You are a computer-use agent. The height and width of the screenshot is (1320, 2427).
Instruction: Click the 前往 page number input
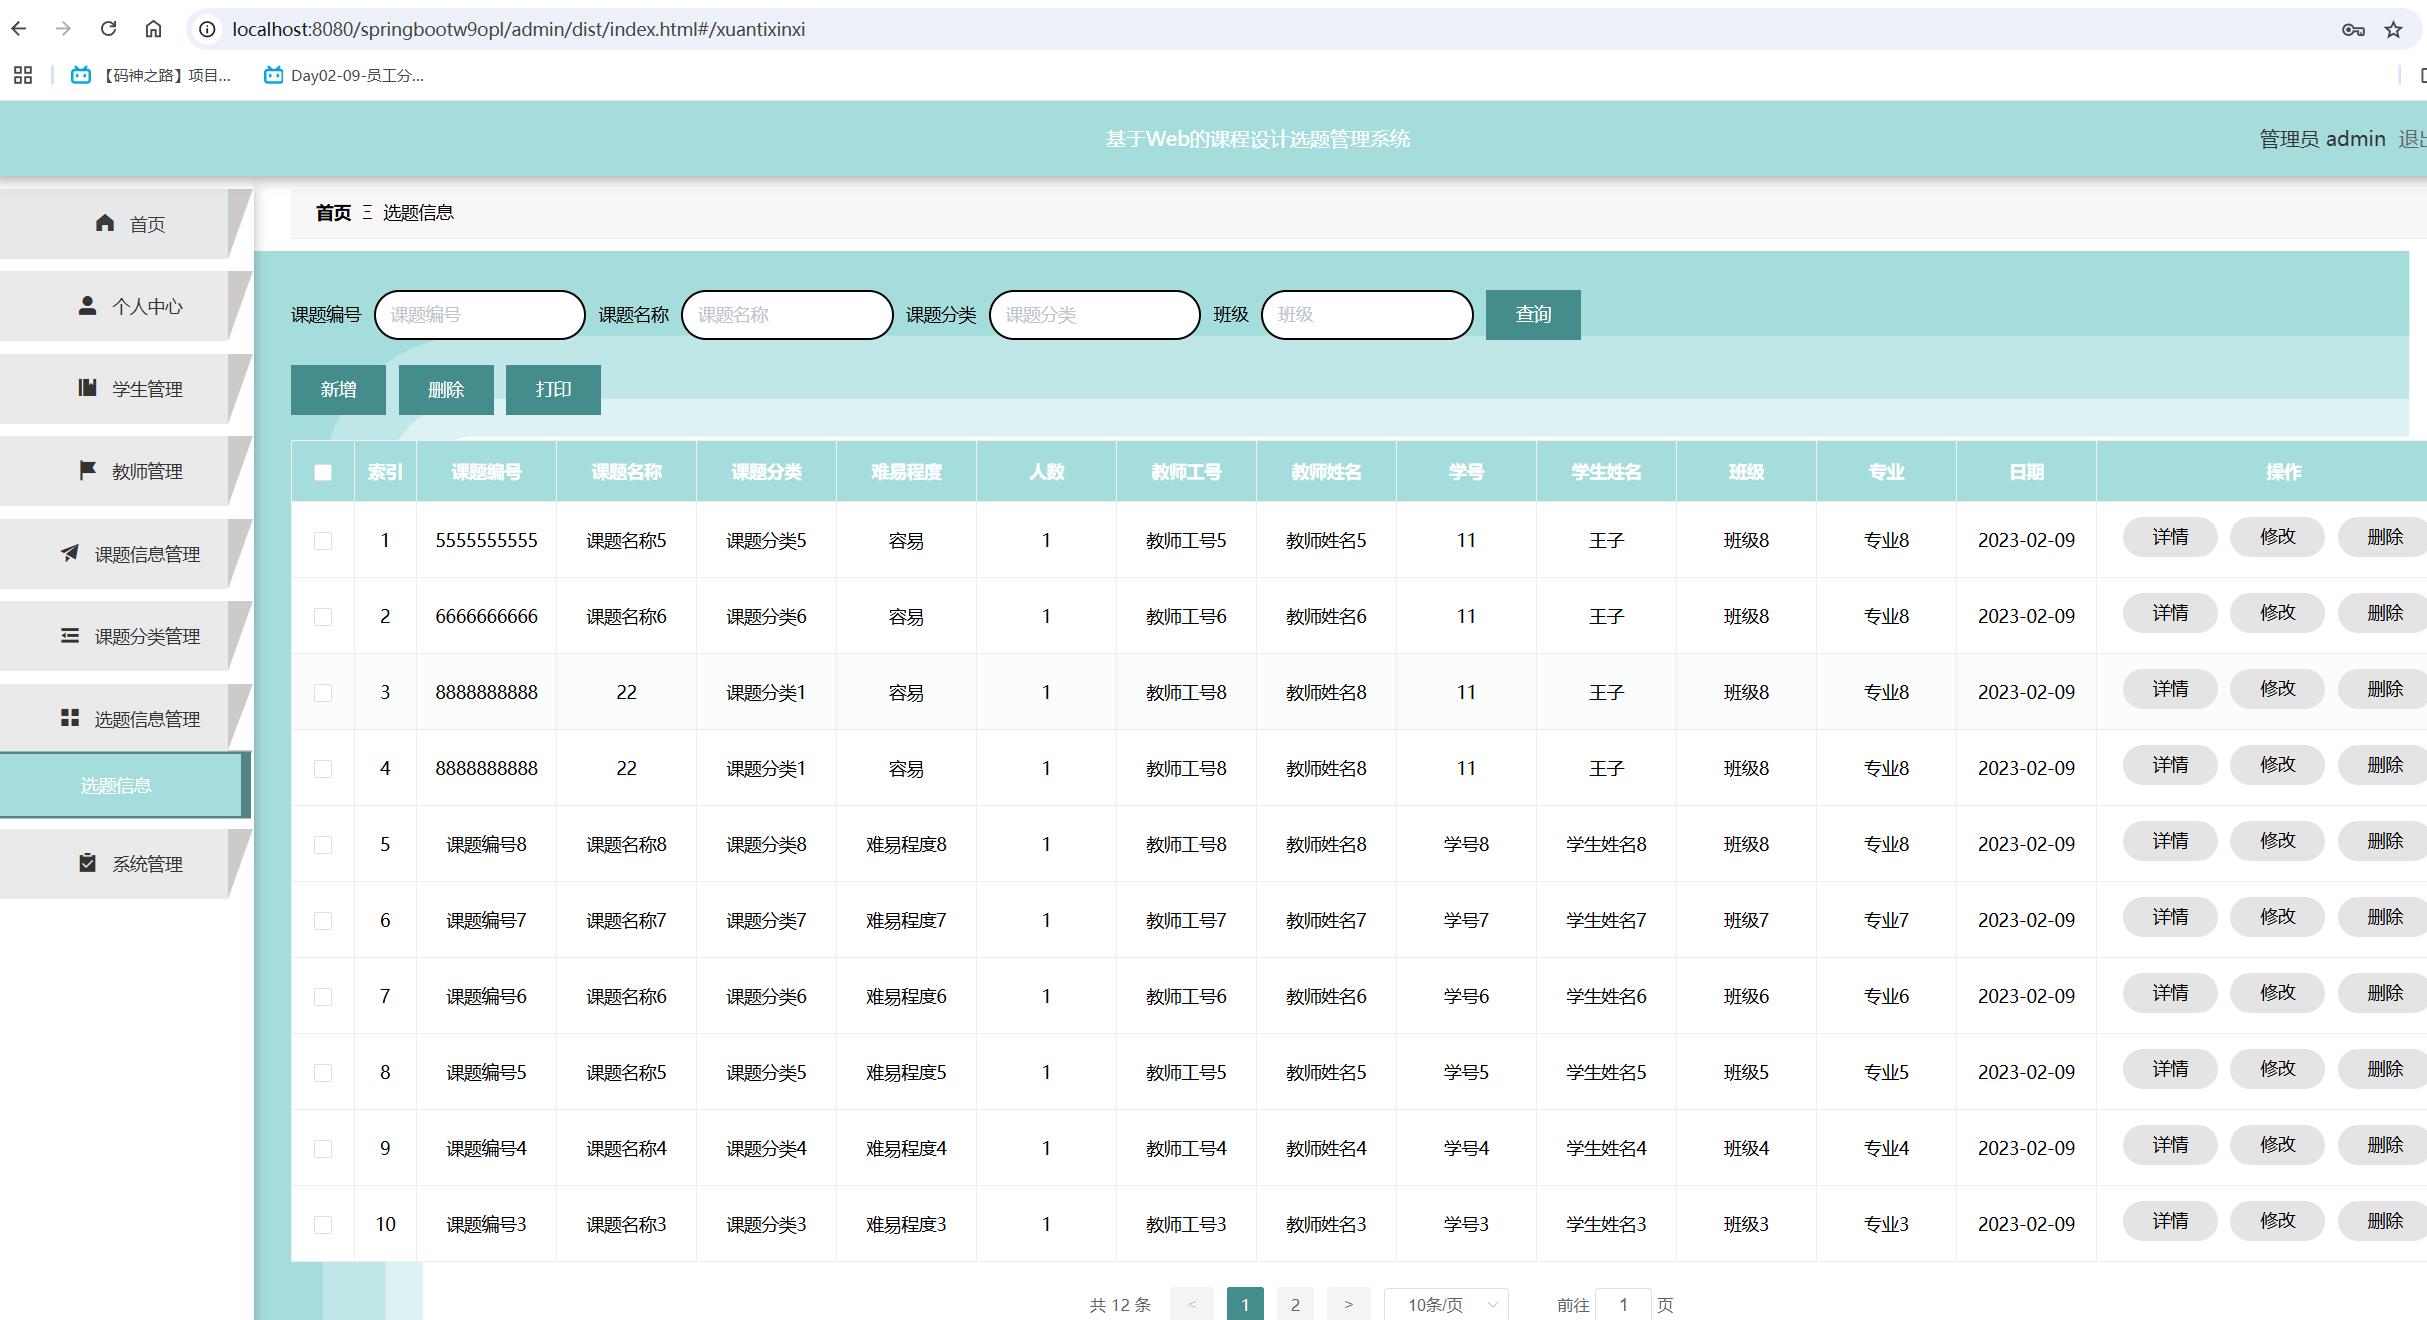(1623, 1304)
